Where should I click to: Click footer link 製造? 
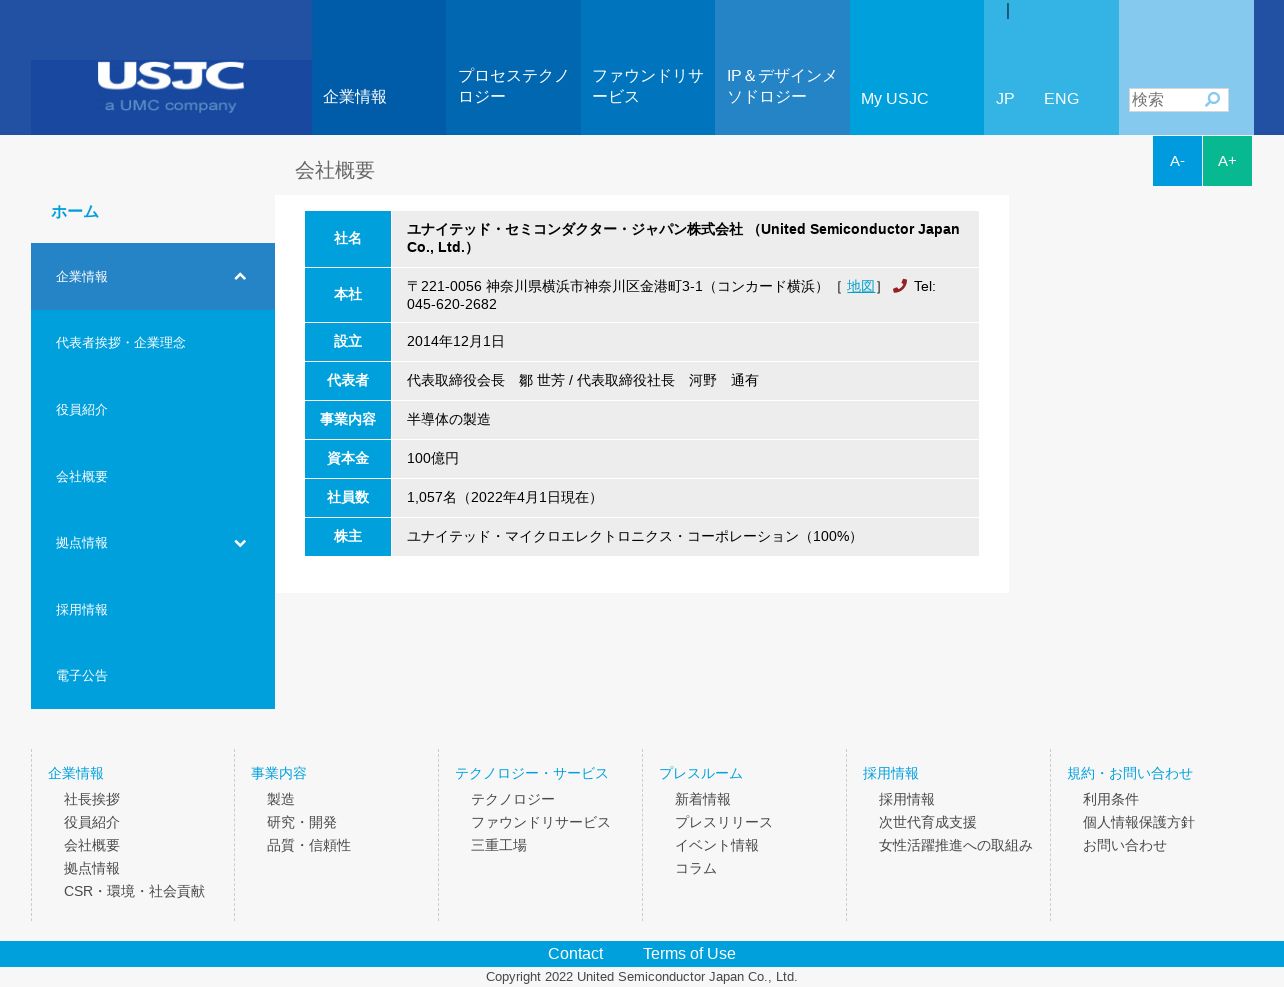point(281,799)
